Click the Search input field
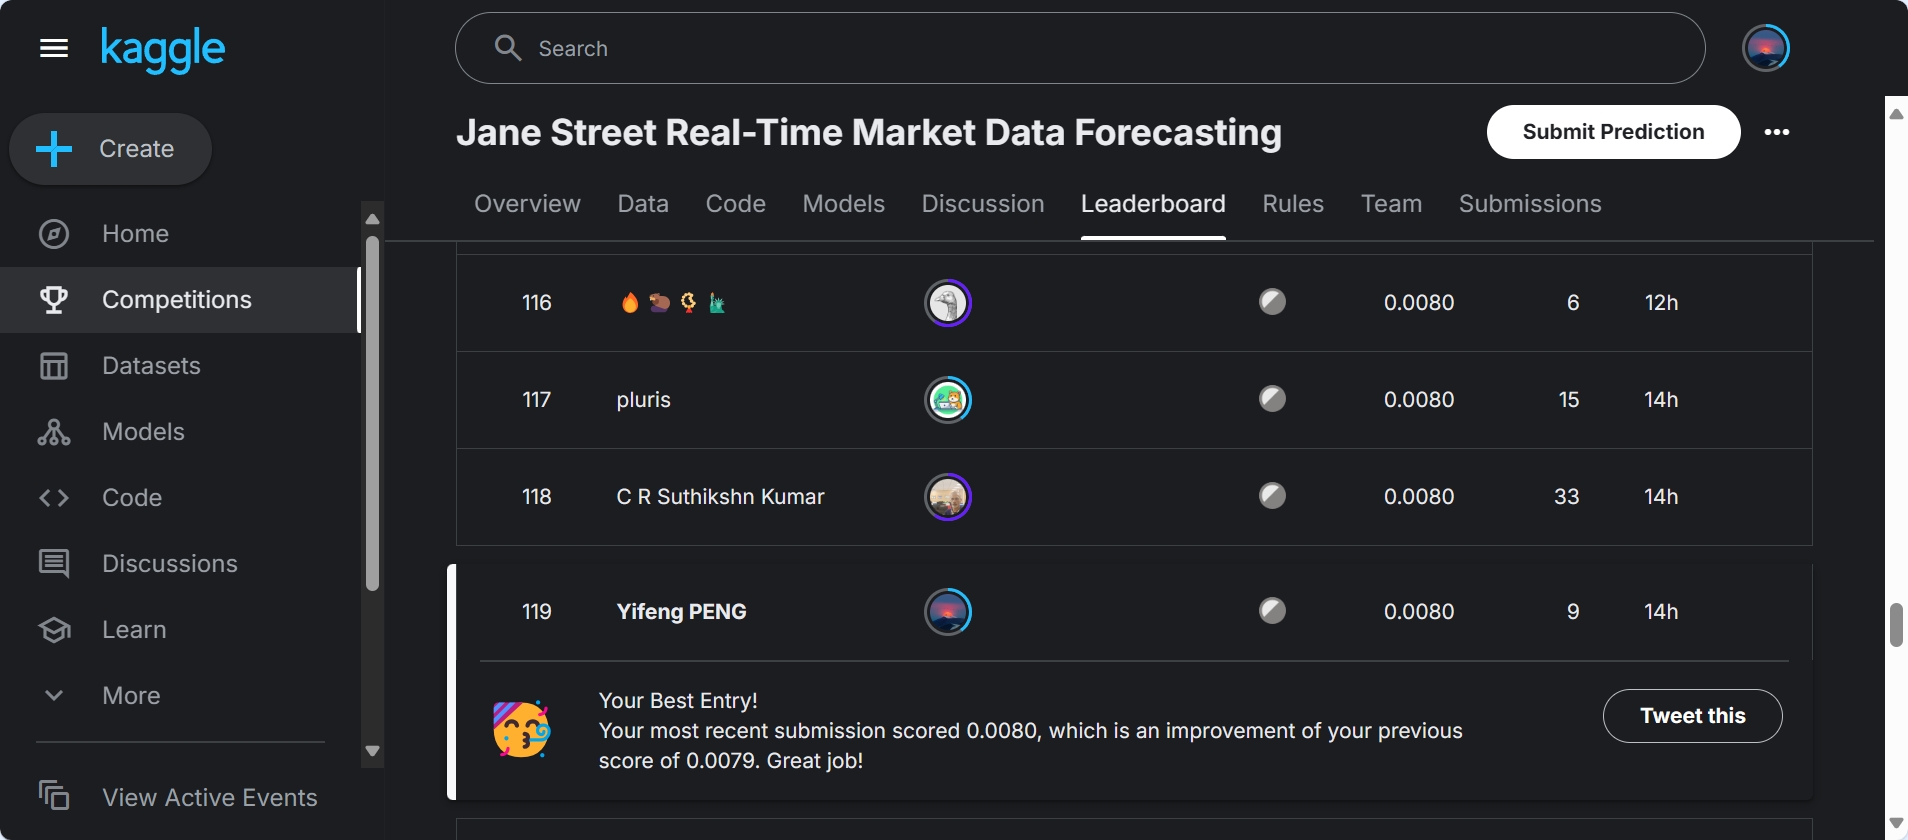 tap(1080, 48)
